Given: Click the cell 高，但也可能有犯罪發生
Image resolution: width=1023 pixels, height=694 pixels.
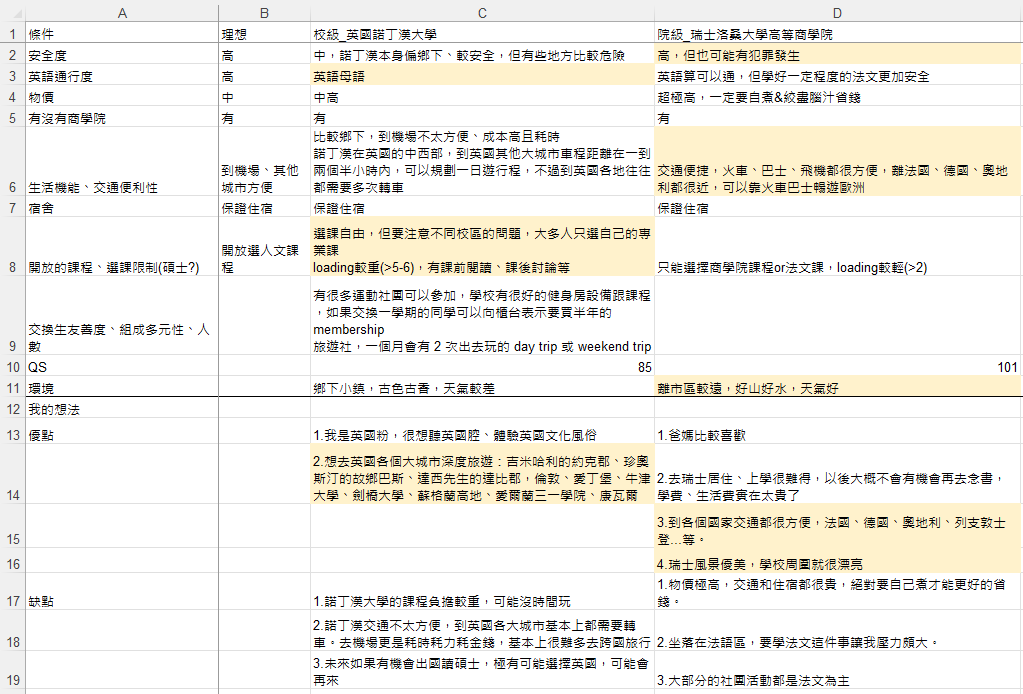Looking at the screenshot, I should coord(838,54).
